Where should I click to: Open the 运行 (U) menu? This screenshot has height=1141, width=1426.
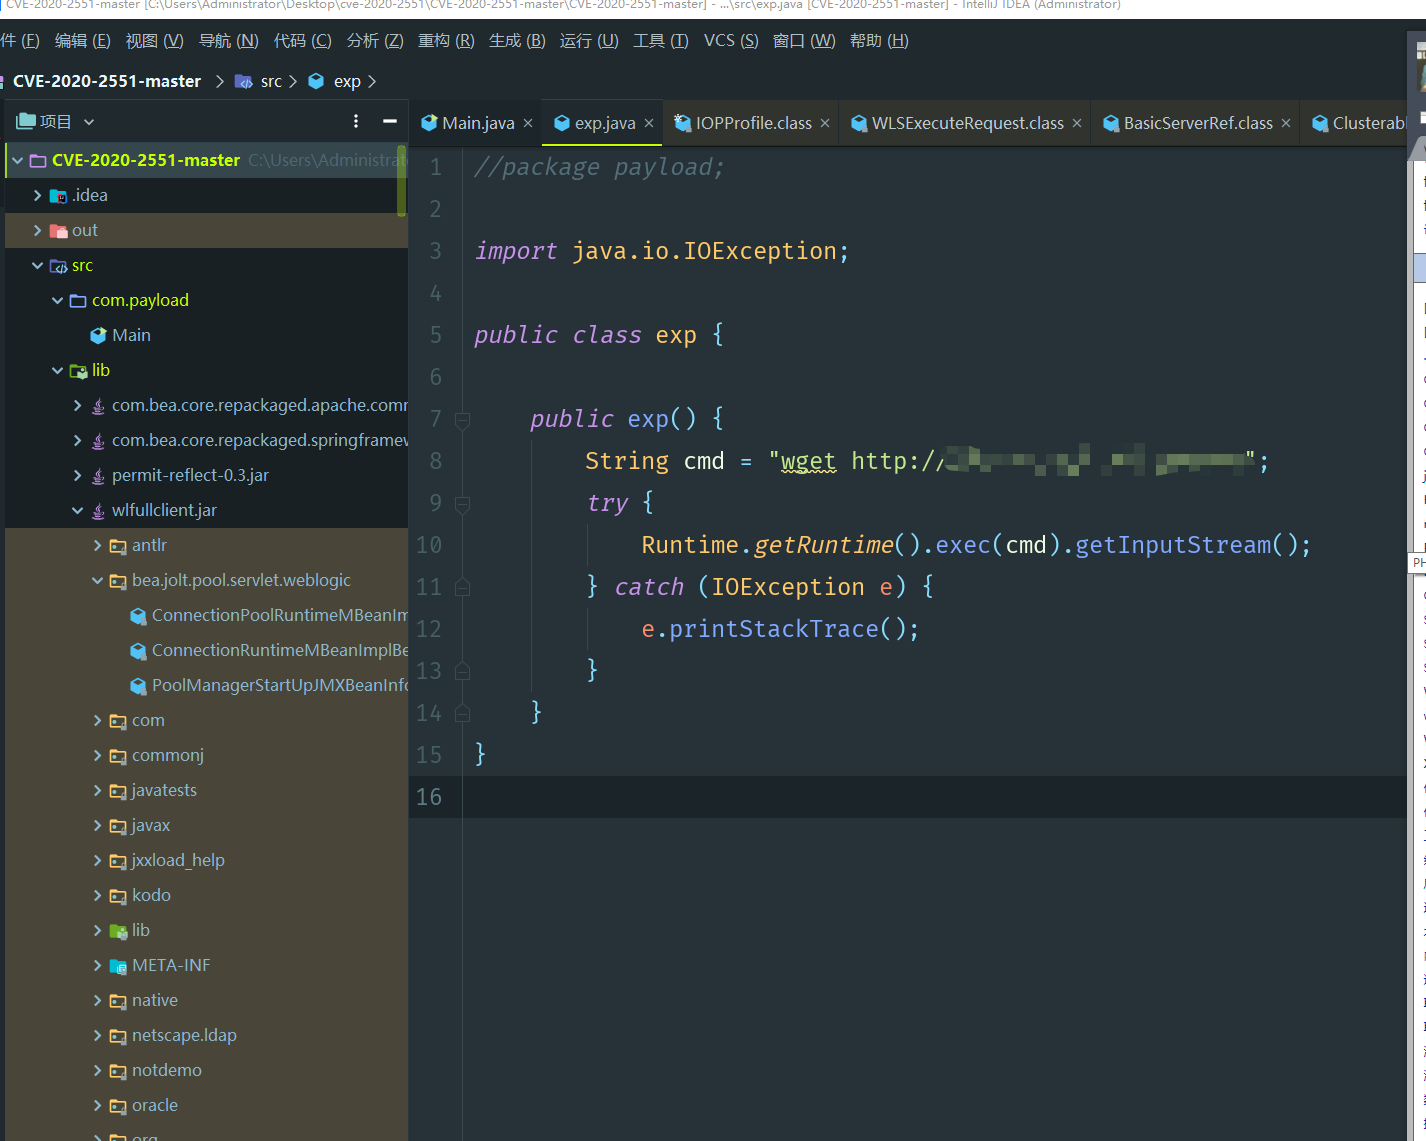(589, 40)
